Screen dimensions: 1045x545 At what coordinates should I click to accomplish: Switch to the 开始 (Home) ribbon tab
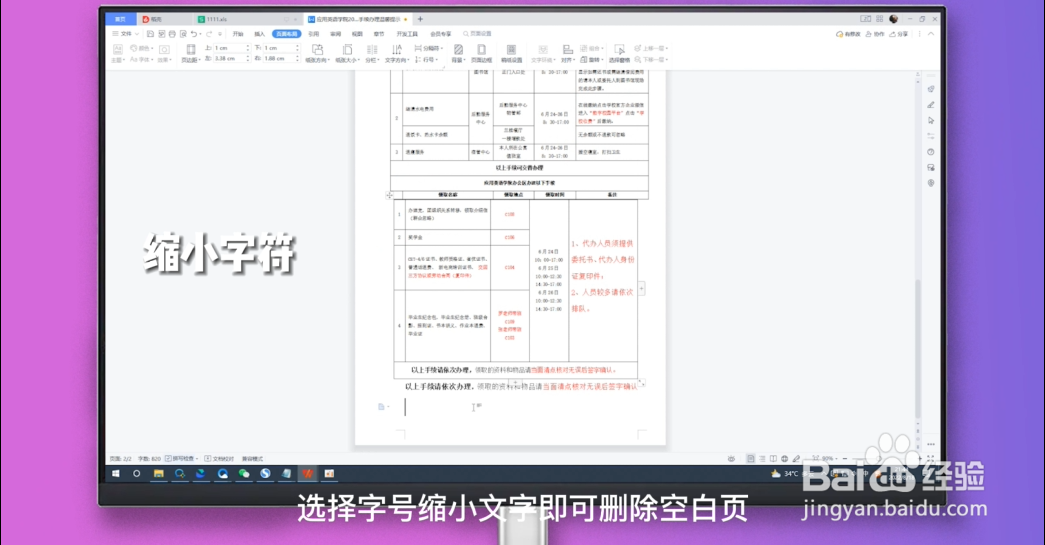(x=238, y=34)
